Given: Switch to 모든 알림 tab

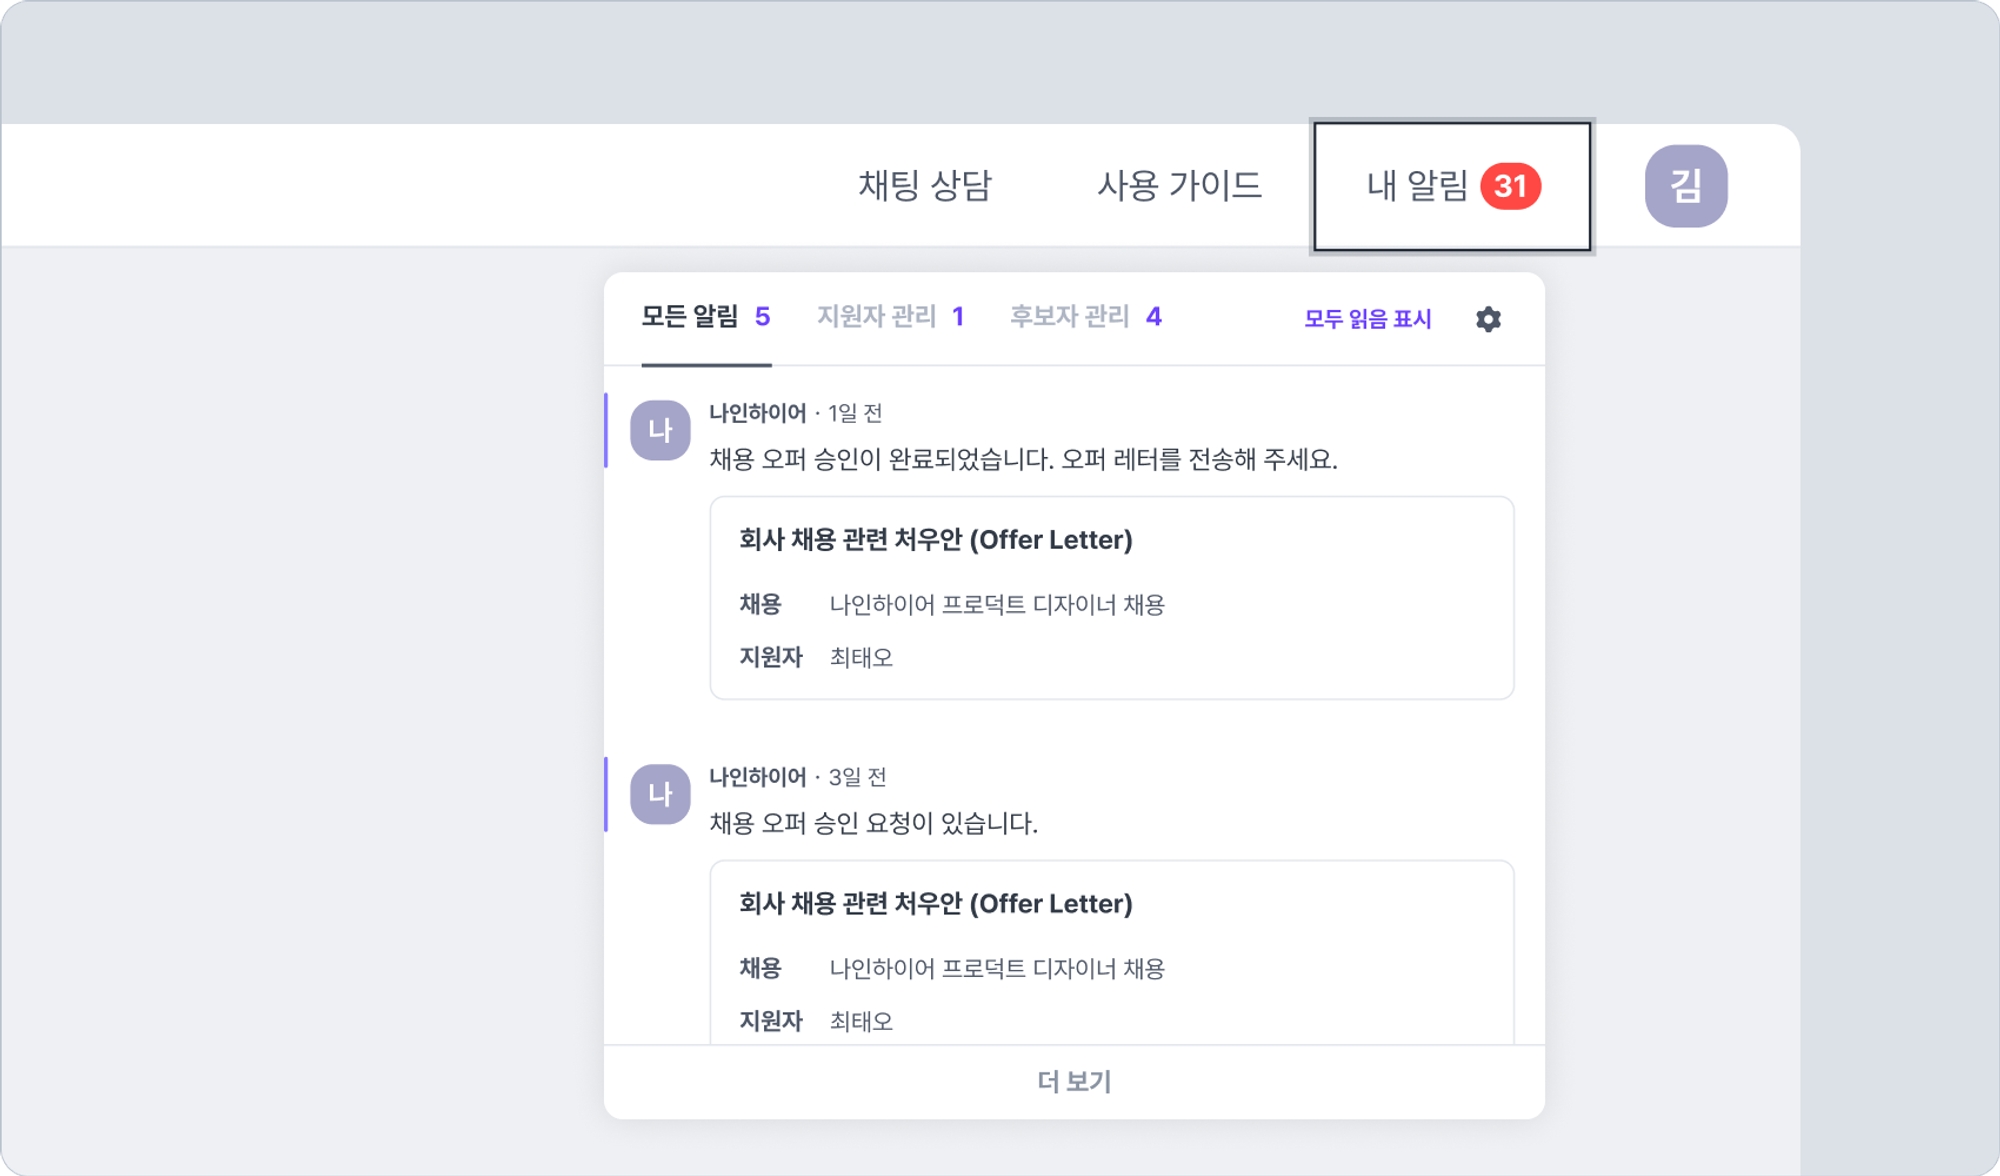Looking at the screenshot, I should (x=705, y=317).
